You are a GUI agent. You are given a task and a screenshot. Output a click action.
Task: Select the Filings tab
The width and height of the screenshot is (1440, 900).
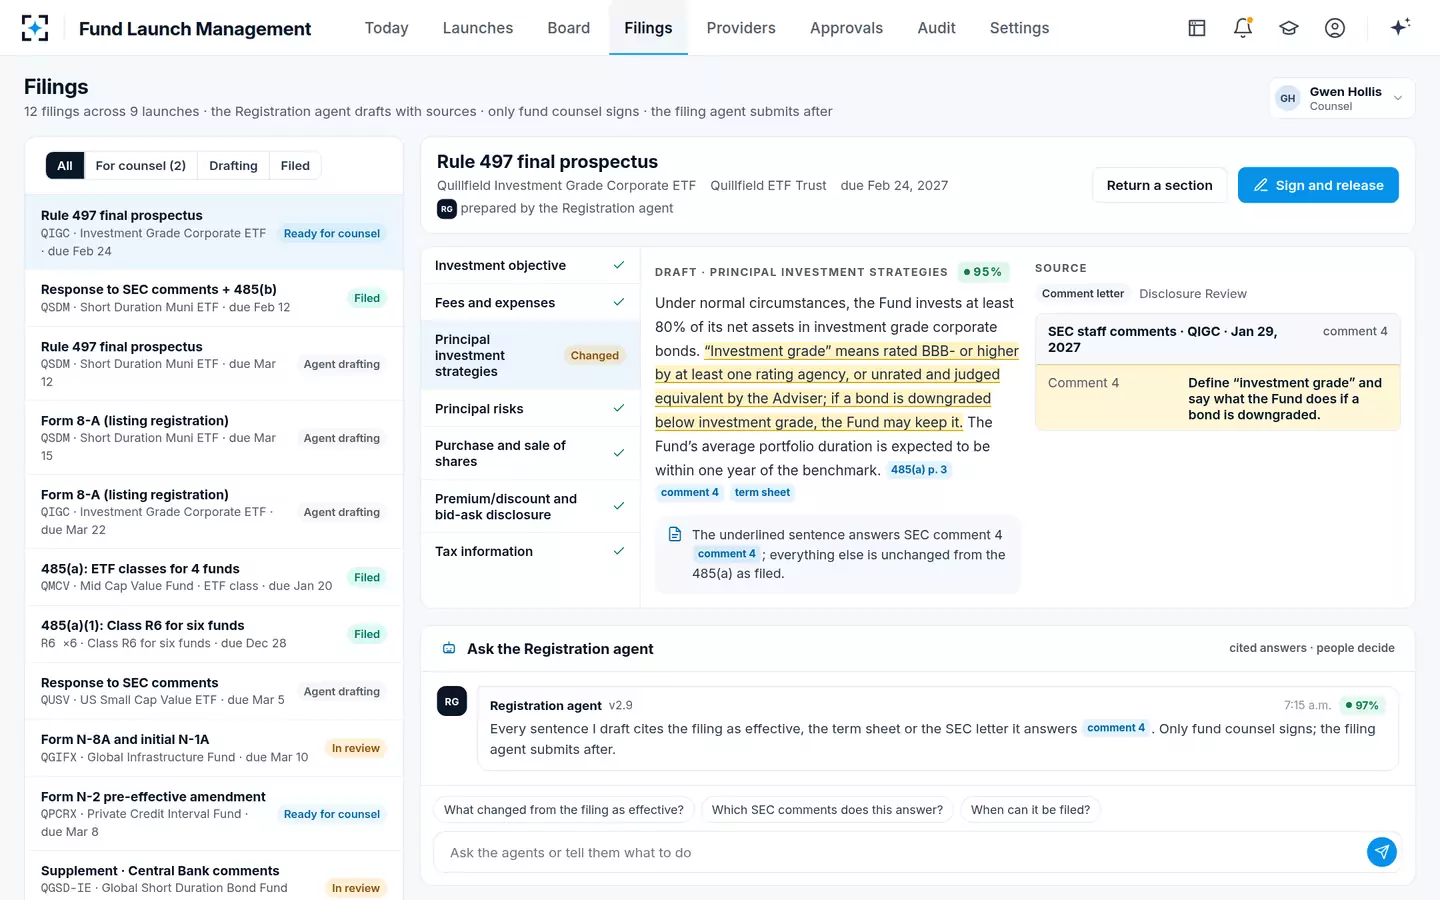point(648,28)
